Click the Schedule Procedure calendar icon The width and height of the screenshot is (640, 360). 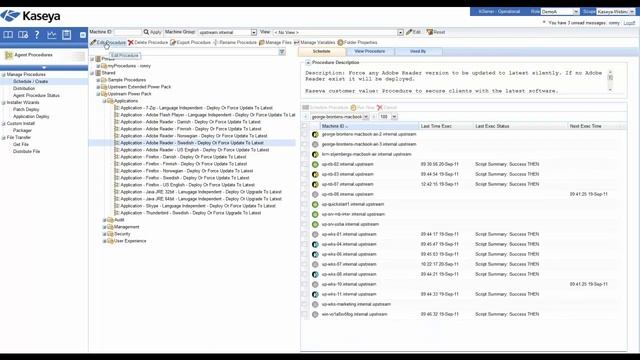(x=305, y=107)
